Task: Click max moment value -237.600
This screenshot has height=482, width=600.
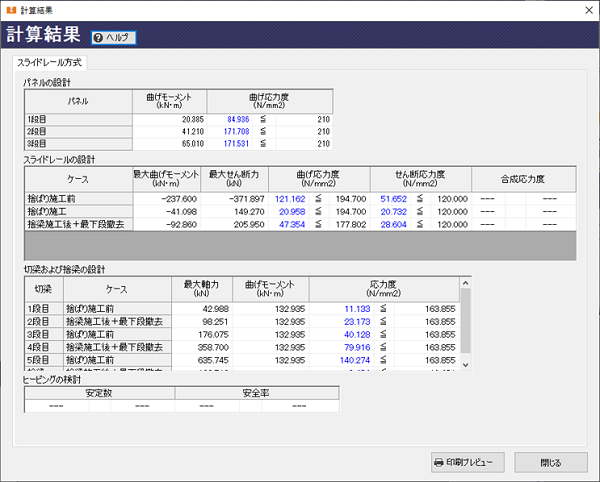Action: click(179, 199)
